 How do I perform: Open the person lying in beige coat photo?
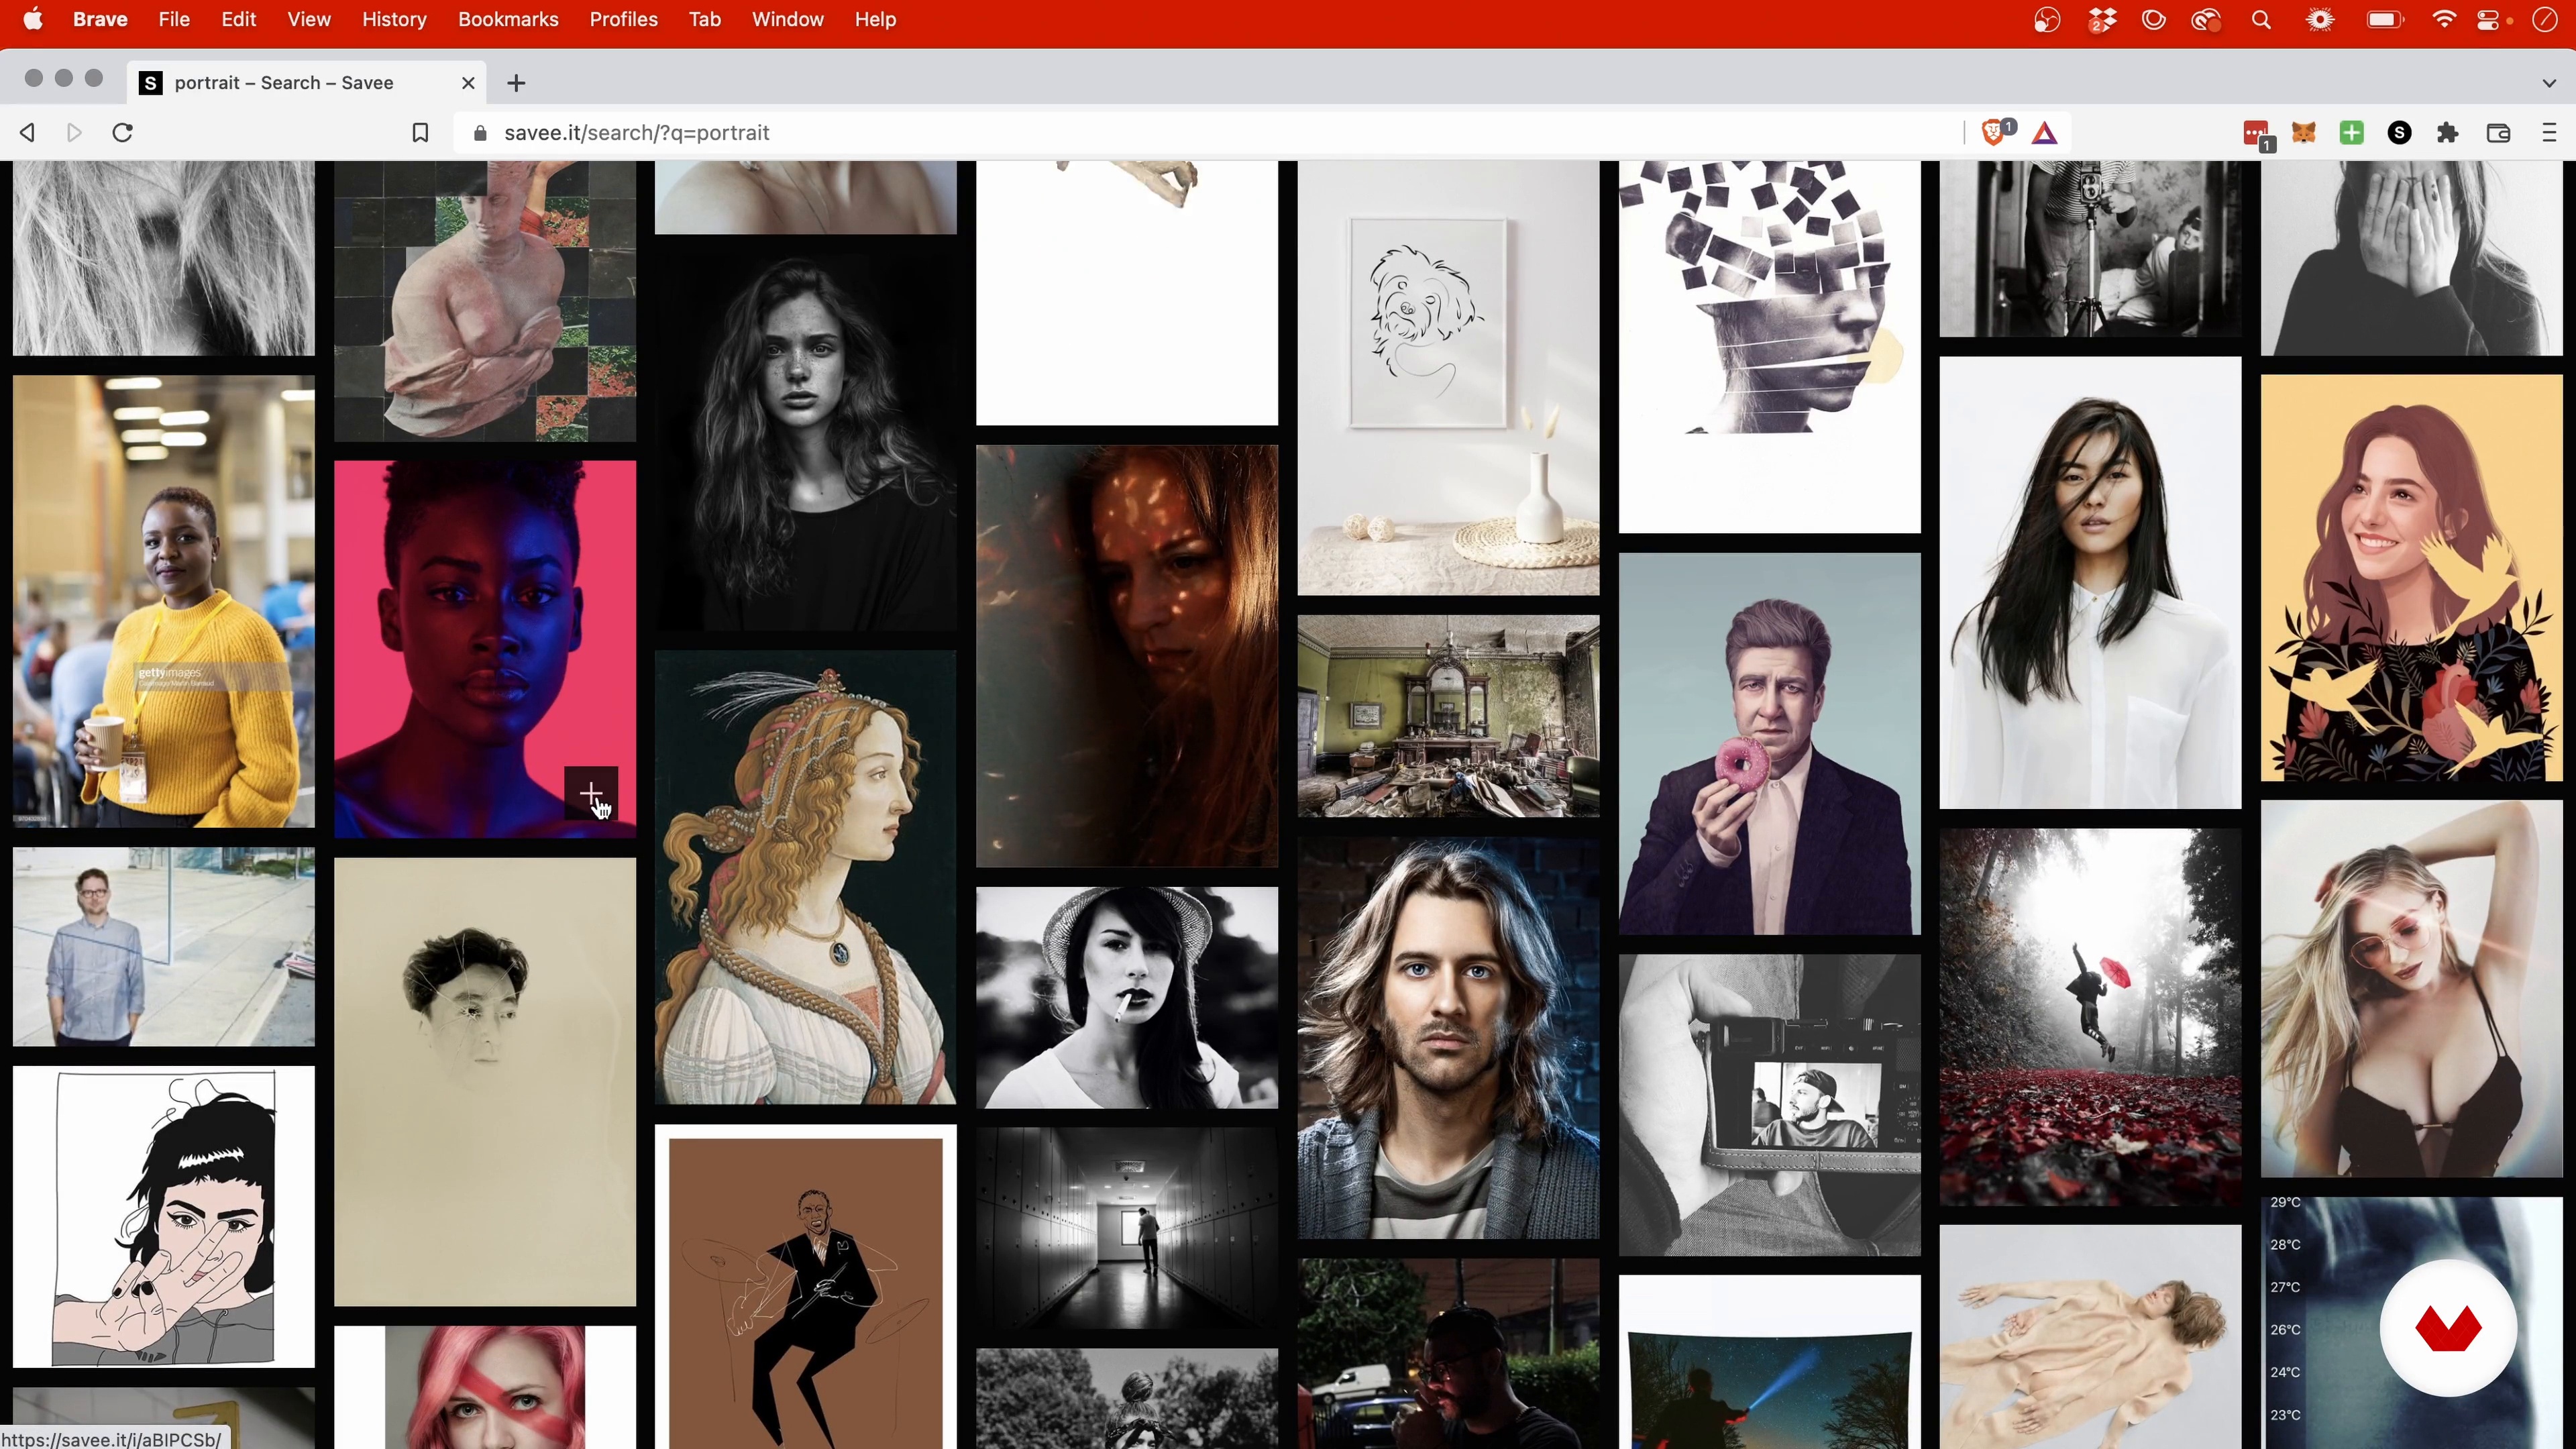pos(2090,1337)
